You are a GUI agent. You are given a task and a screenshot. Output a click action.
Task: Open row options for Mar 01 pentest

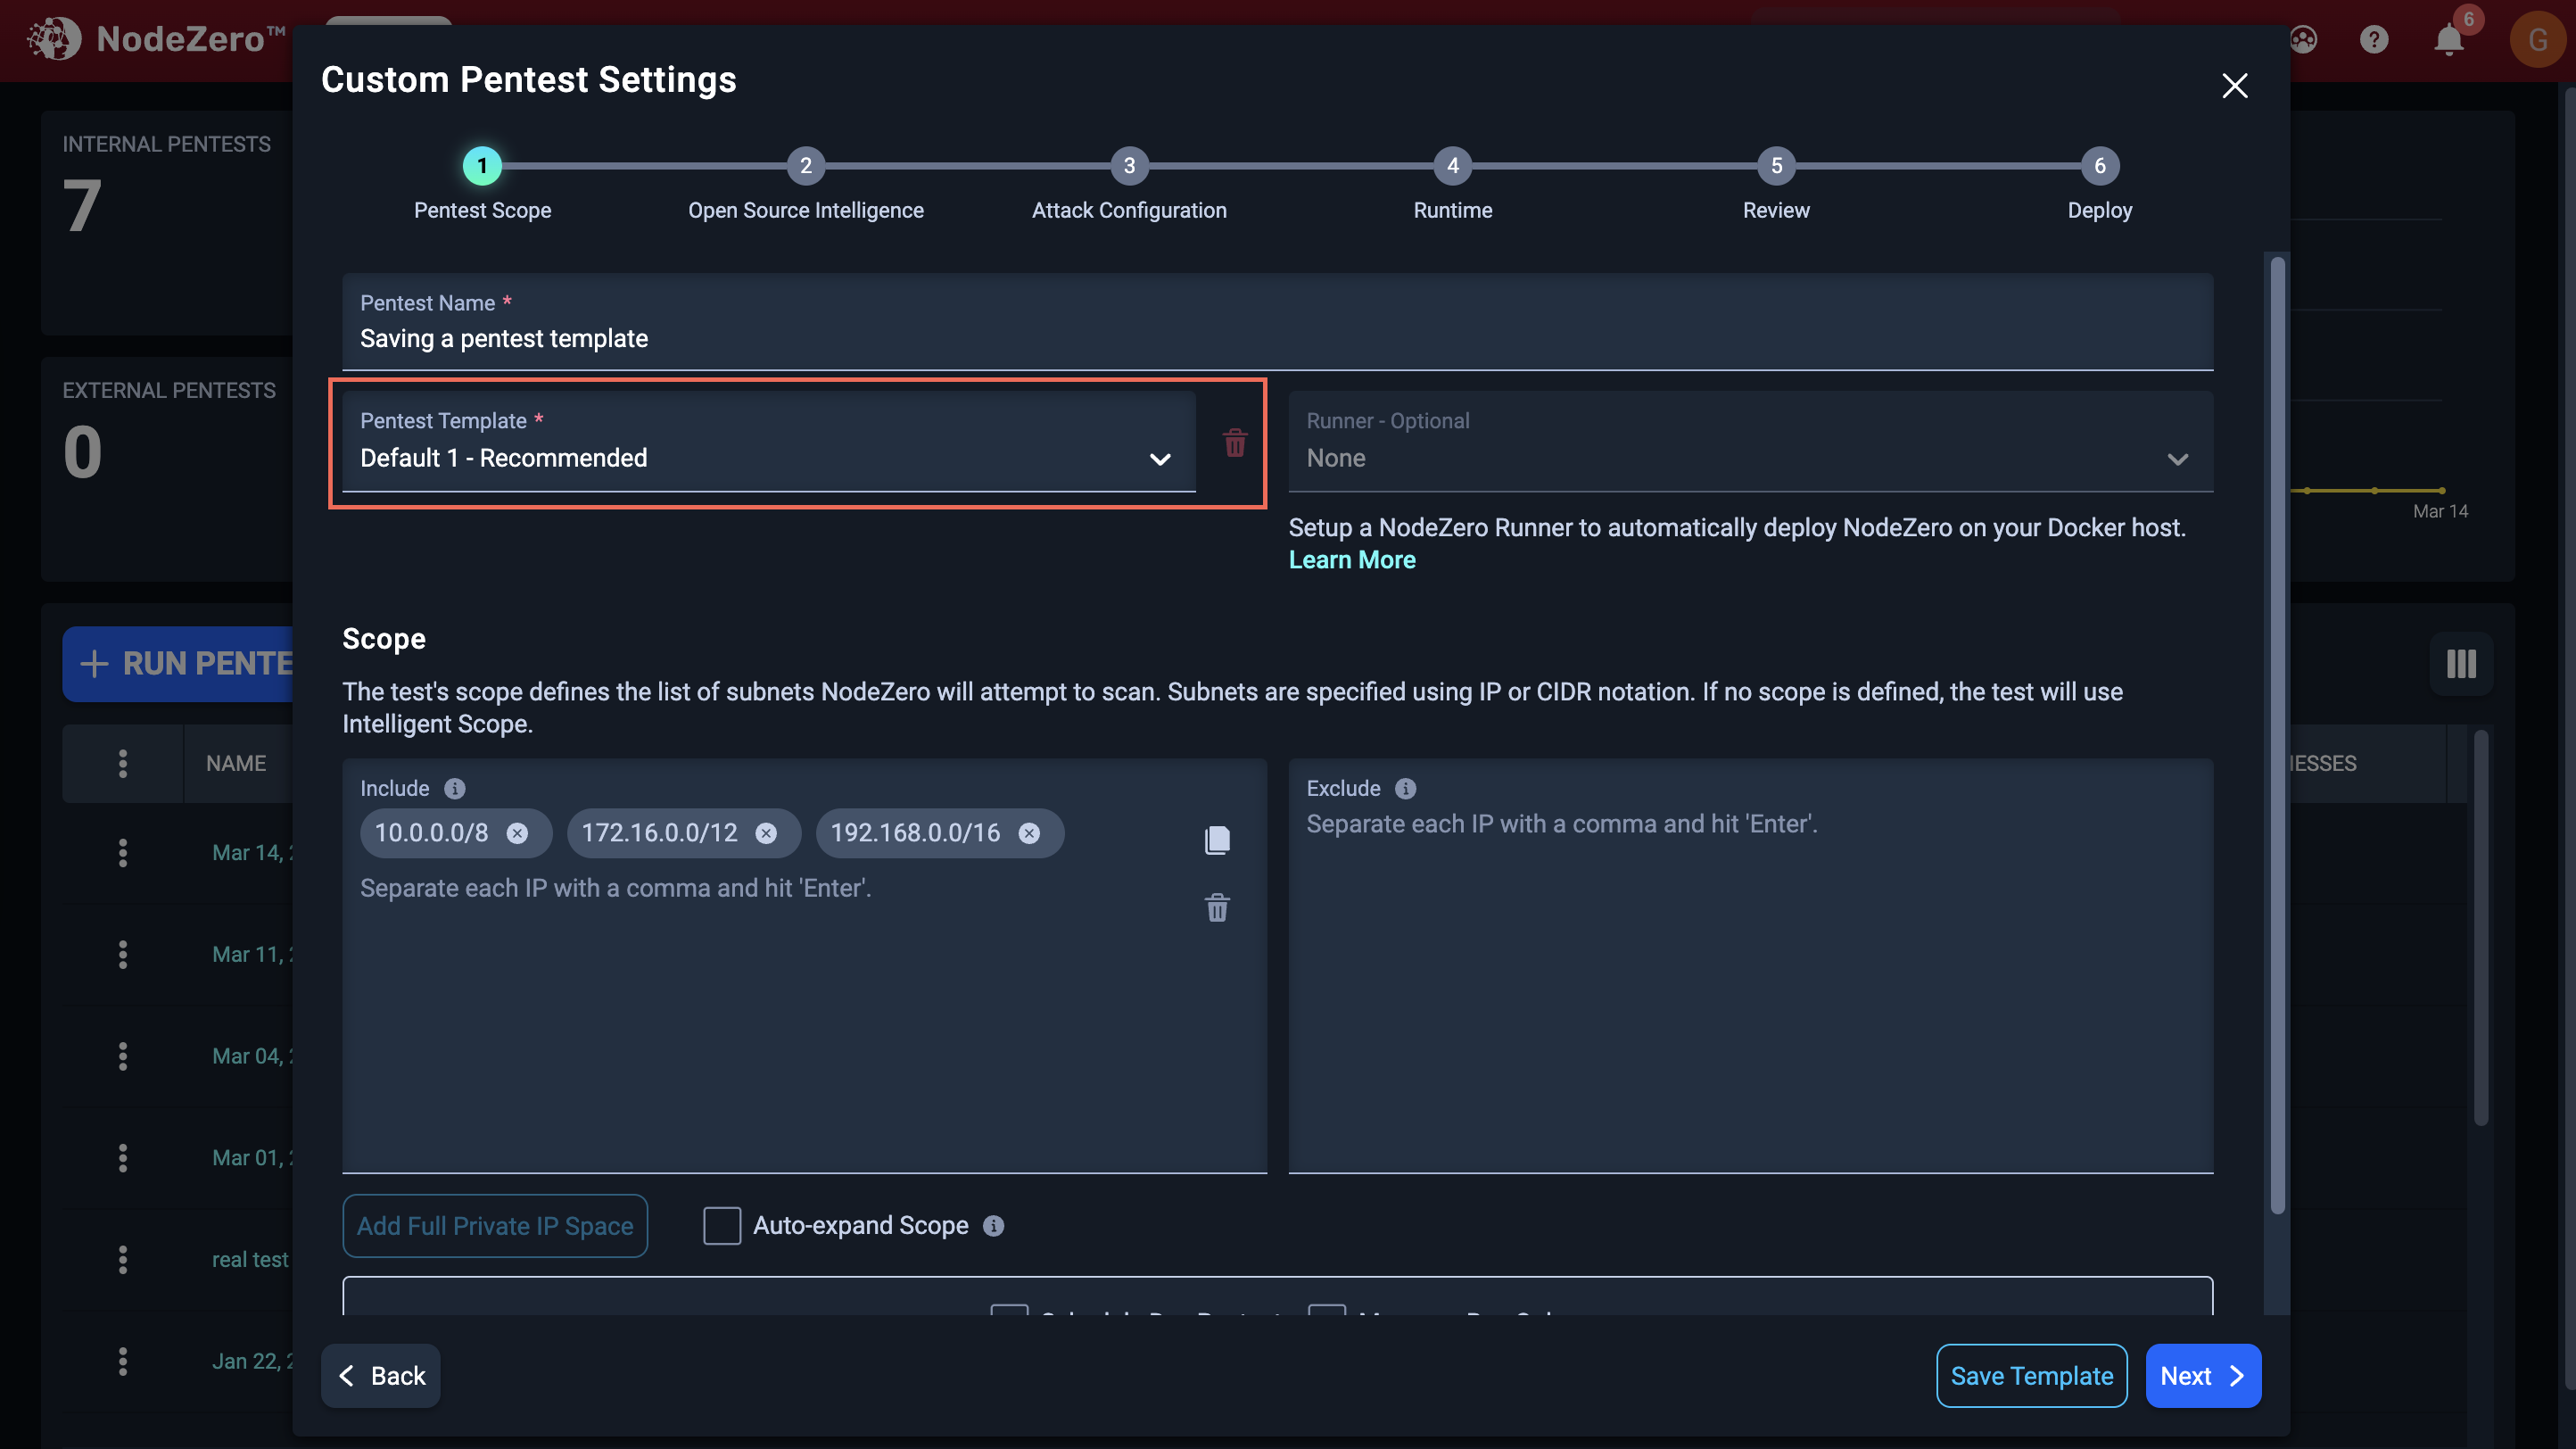tap(123, 1158)
